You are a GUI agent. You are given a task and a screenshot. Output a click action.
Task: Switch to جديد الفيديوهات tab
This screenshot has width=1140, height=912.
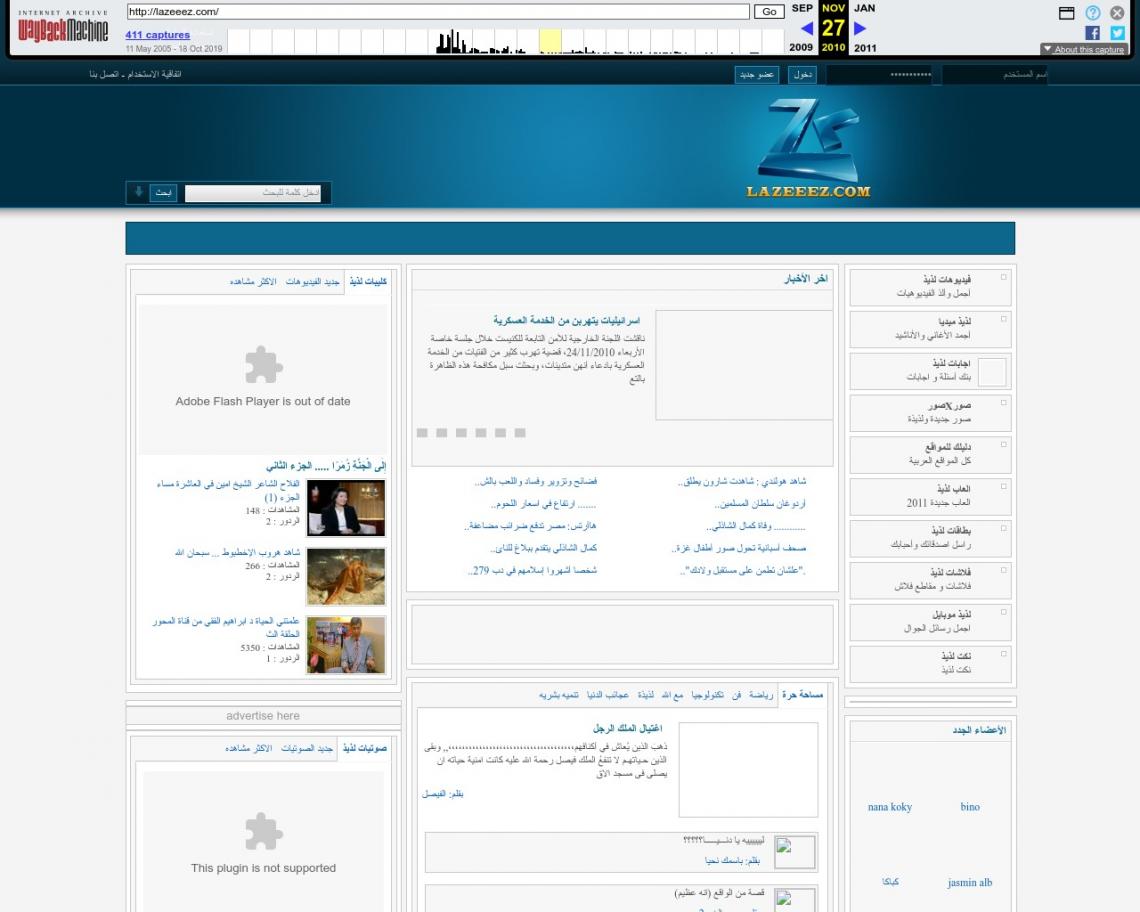click(x=313, y=281)
